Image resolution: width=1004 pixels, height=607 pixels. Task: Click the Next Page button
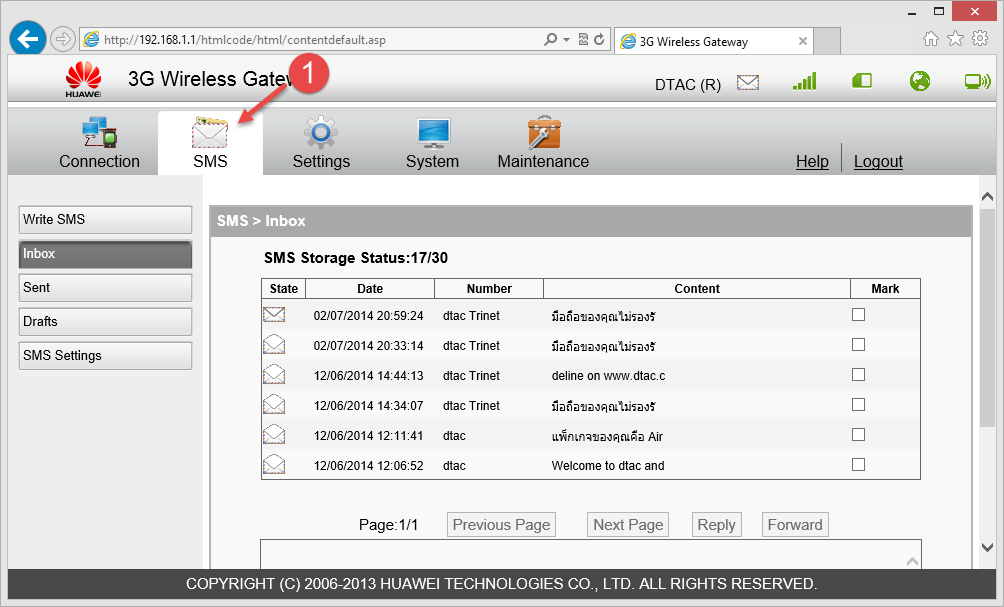[x=628, y=525]
